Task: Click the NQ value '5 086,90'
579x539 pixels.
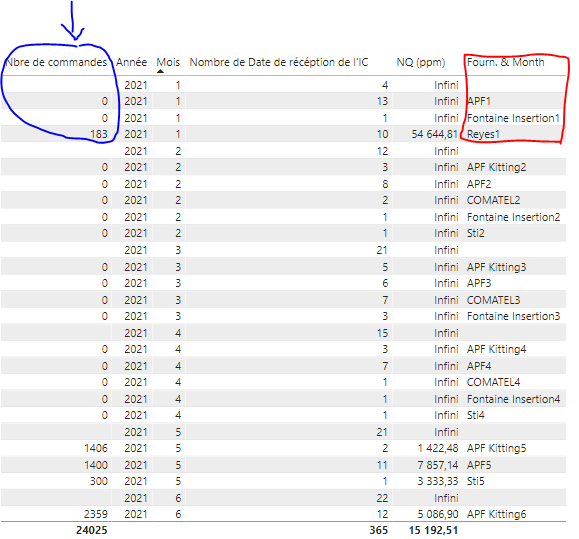Action: pos(438,514)
